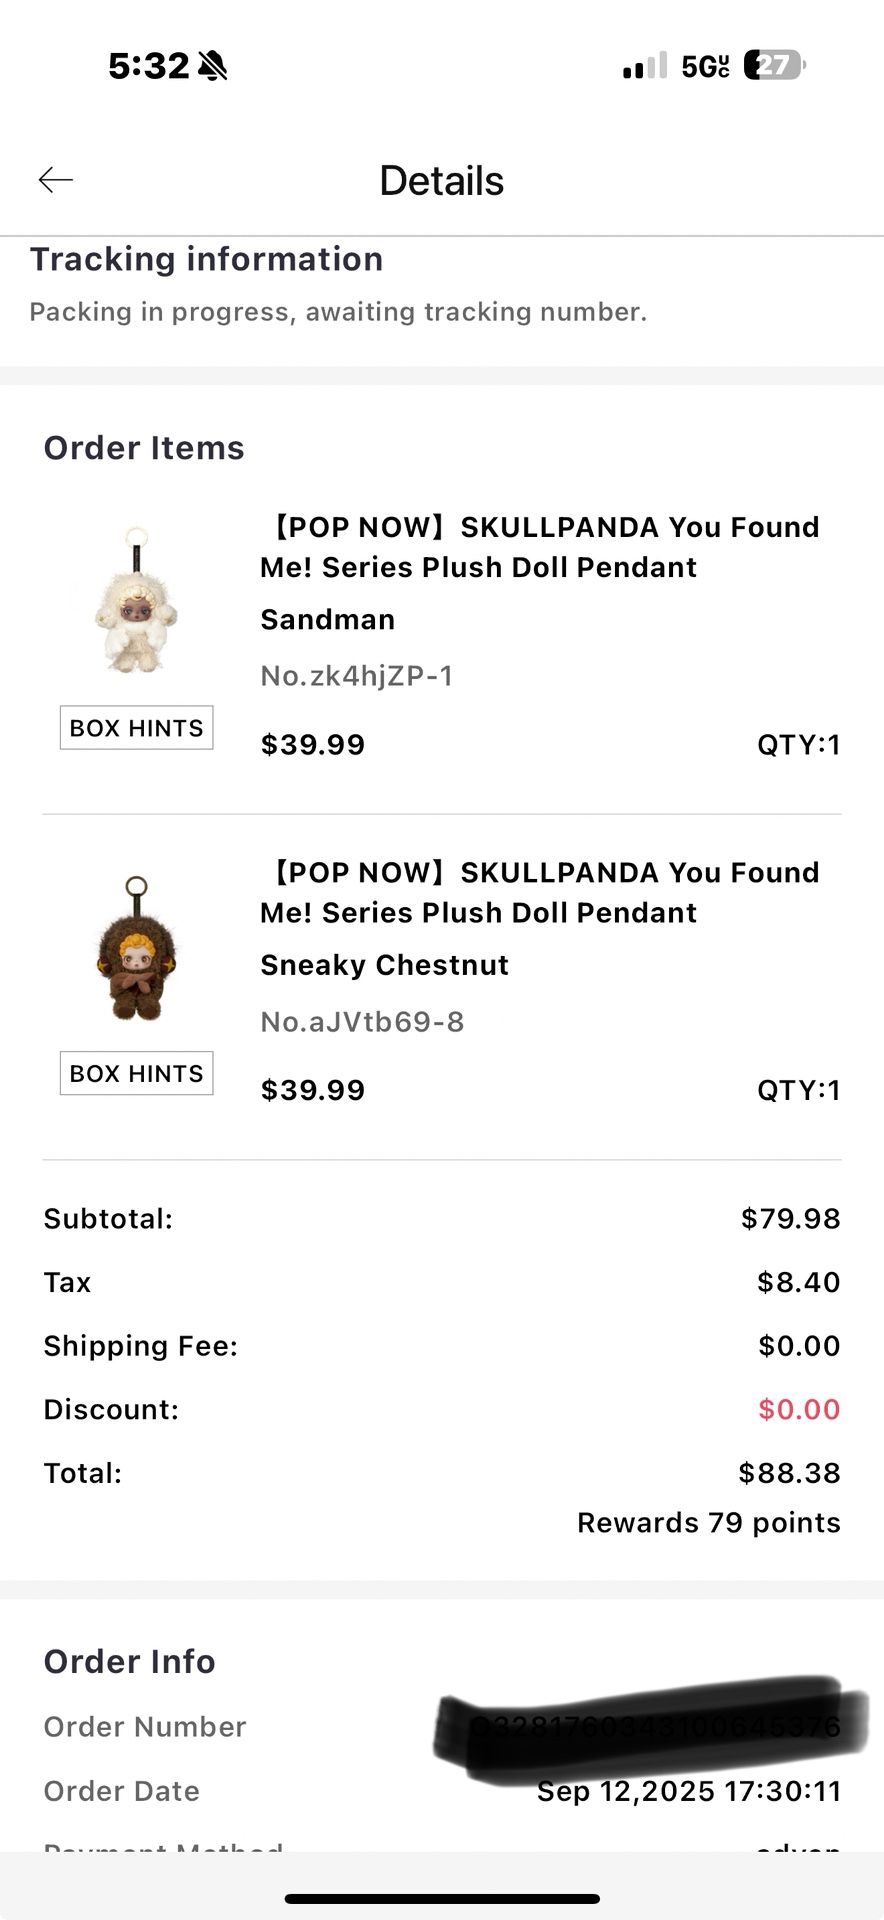Tap the silent mode bell icon
The height and width of the screenshot is (1920, 884).
pyautogui.click(x=213, y=66)
